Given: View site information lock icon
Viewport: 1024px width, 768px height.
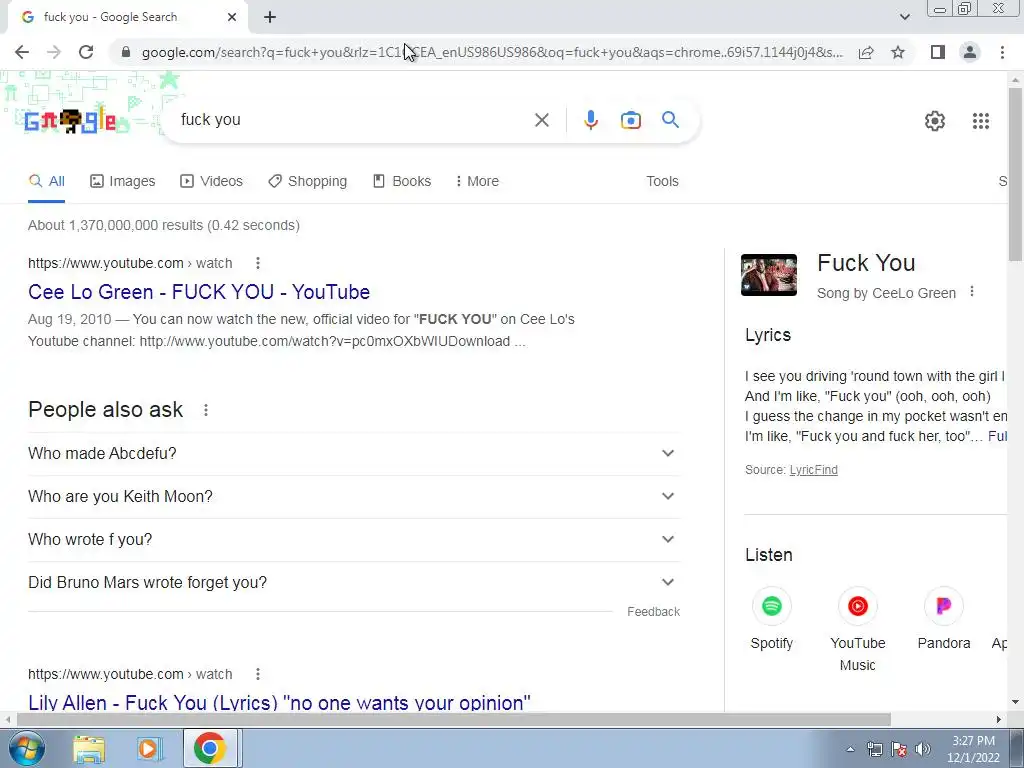Looking at the screenshot, I should (126, 52).
